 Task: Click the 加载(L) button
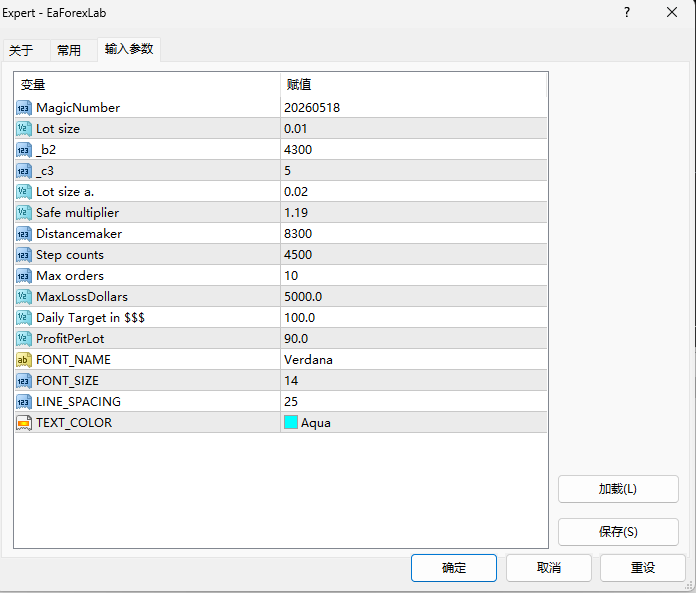tap(618, 489)
